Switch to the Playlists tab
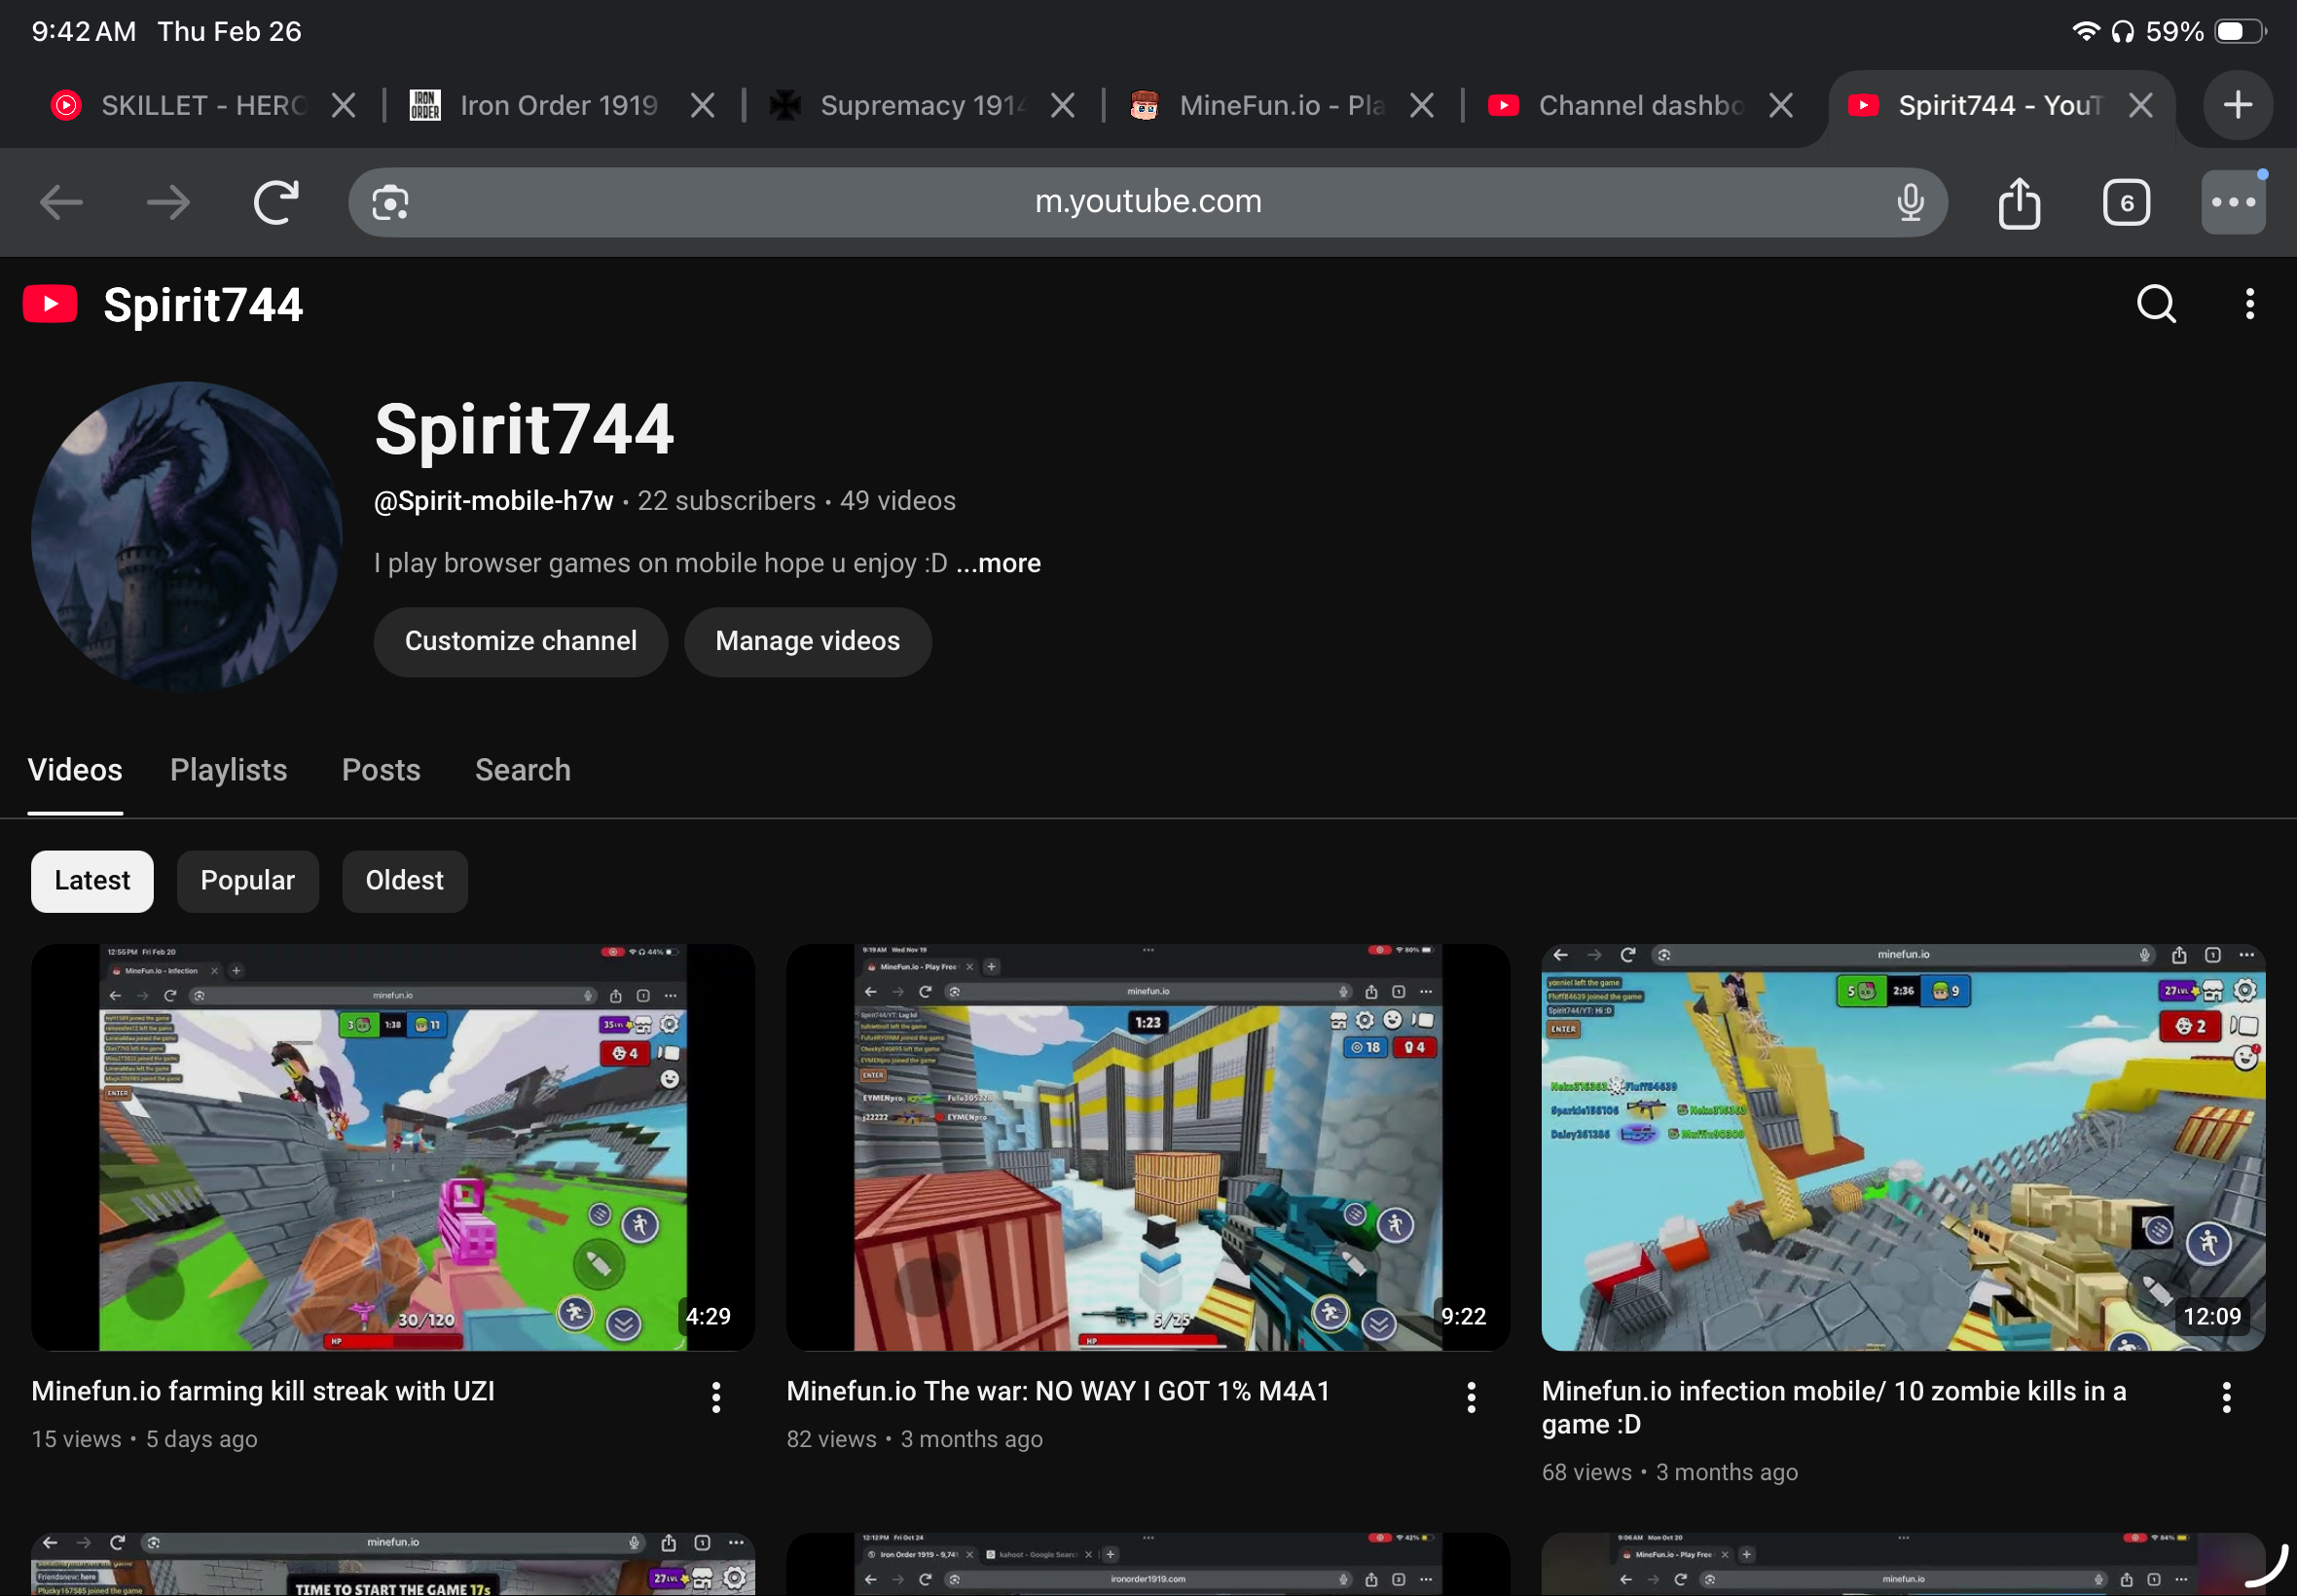Viewport: 2297px width, 1596px height. coord(228,770)
